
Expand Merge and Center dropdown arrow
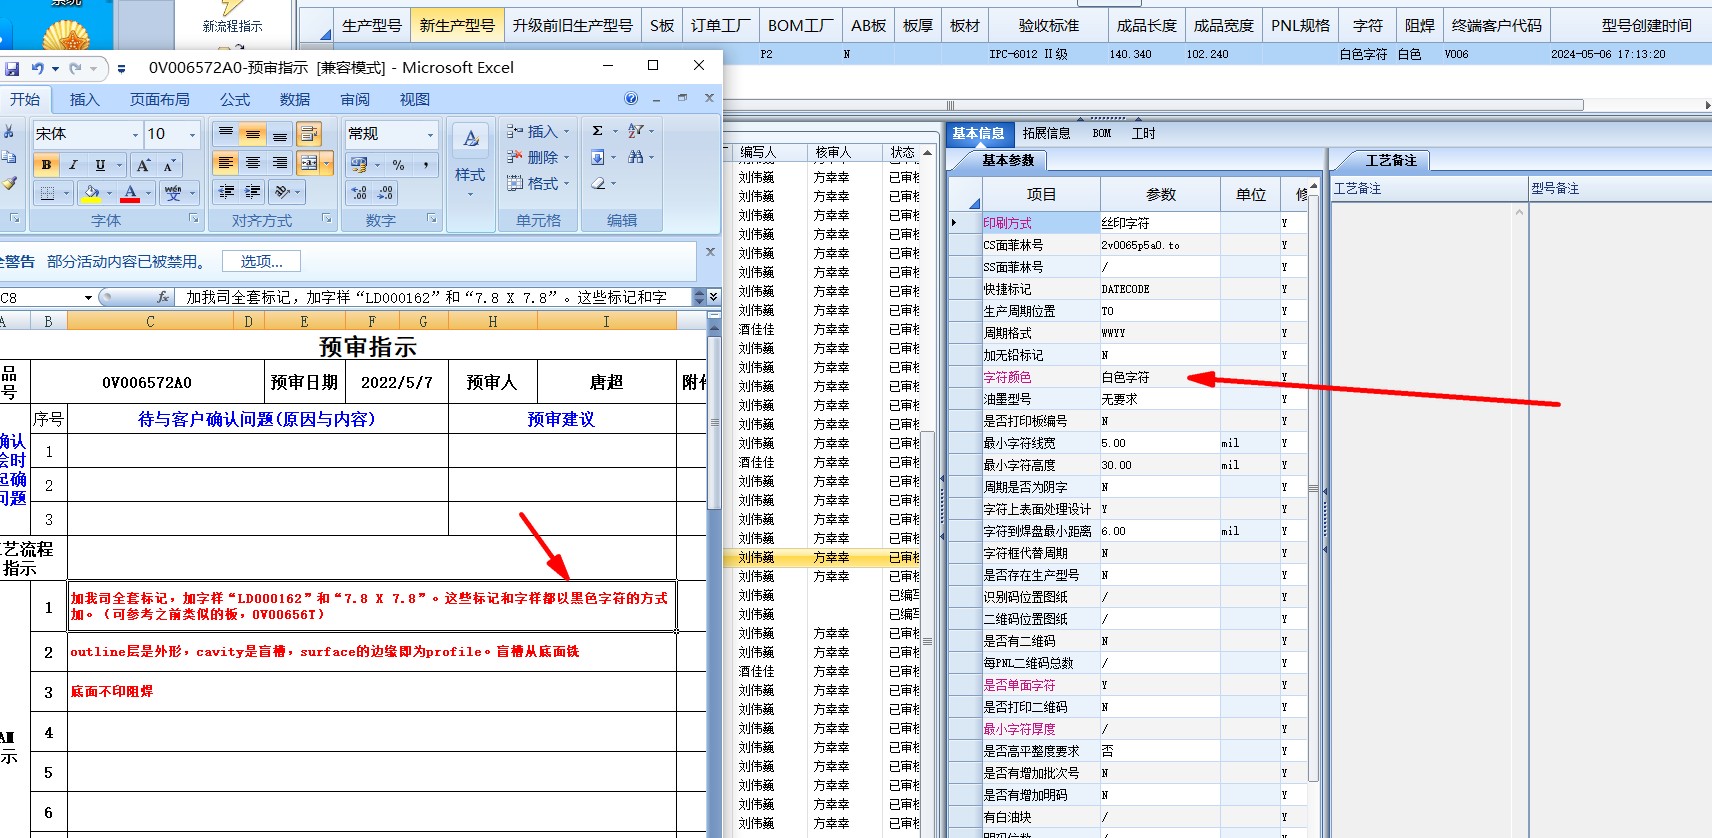tap(326, 163)
